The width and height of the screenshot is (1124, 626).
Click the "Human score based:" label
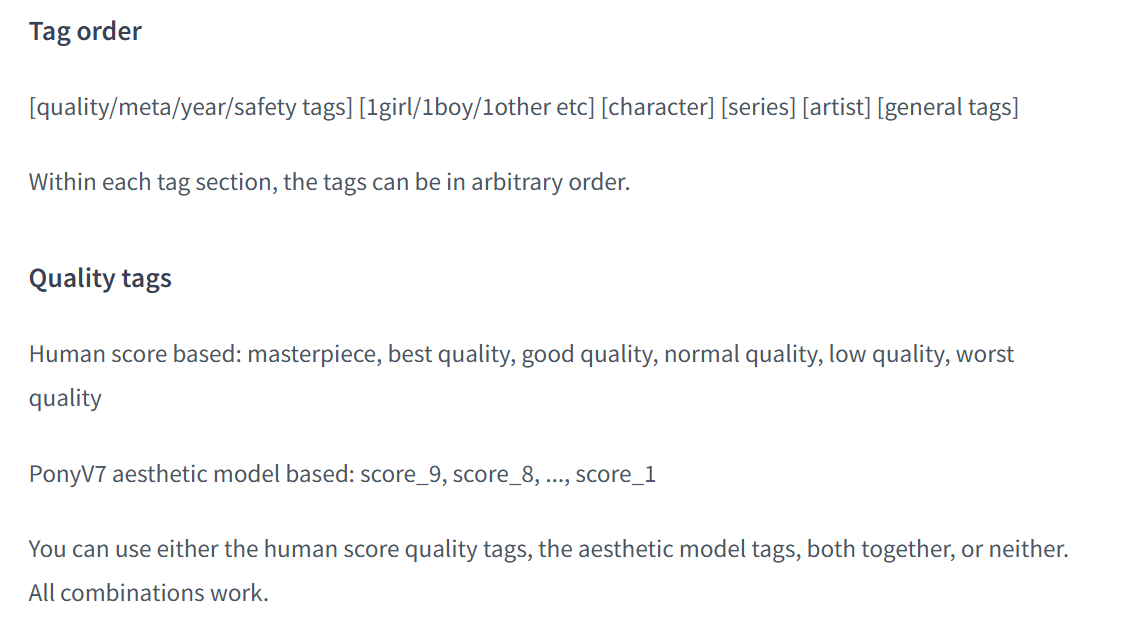[135, 354]
